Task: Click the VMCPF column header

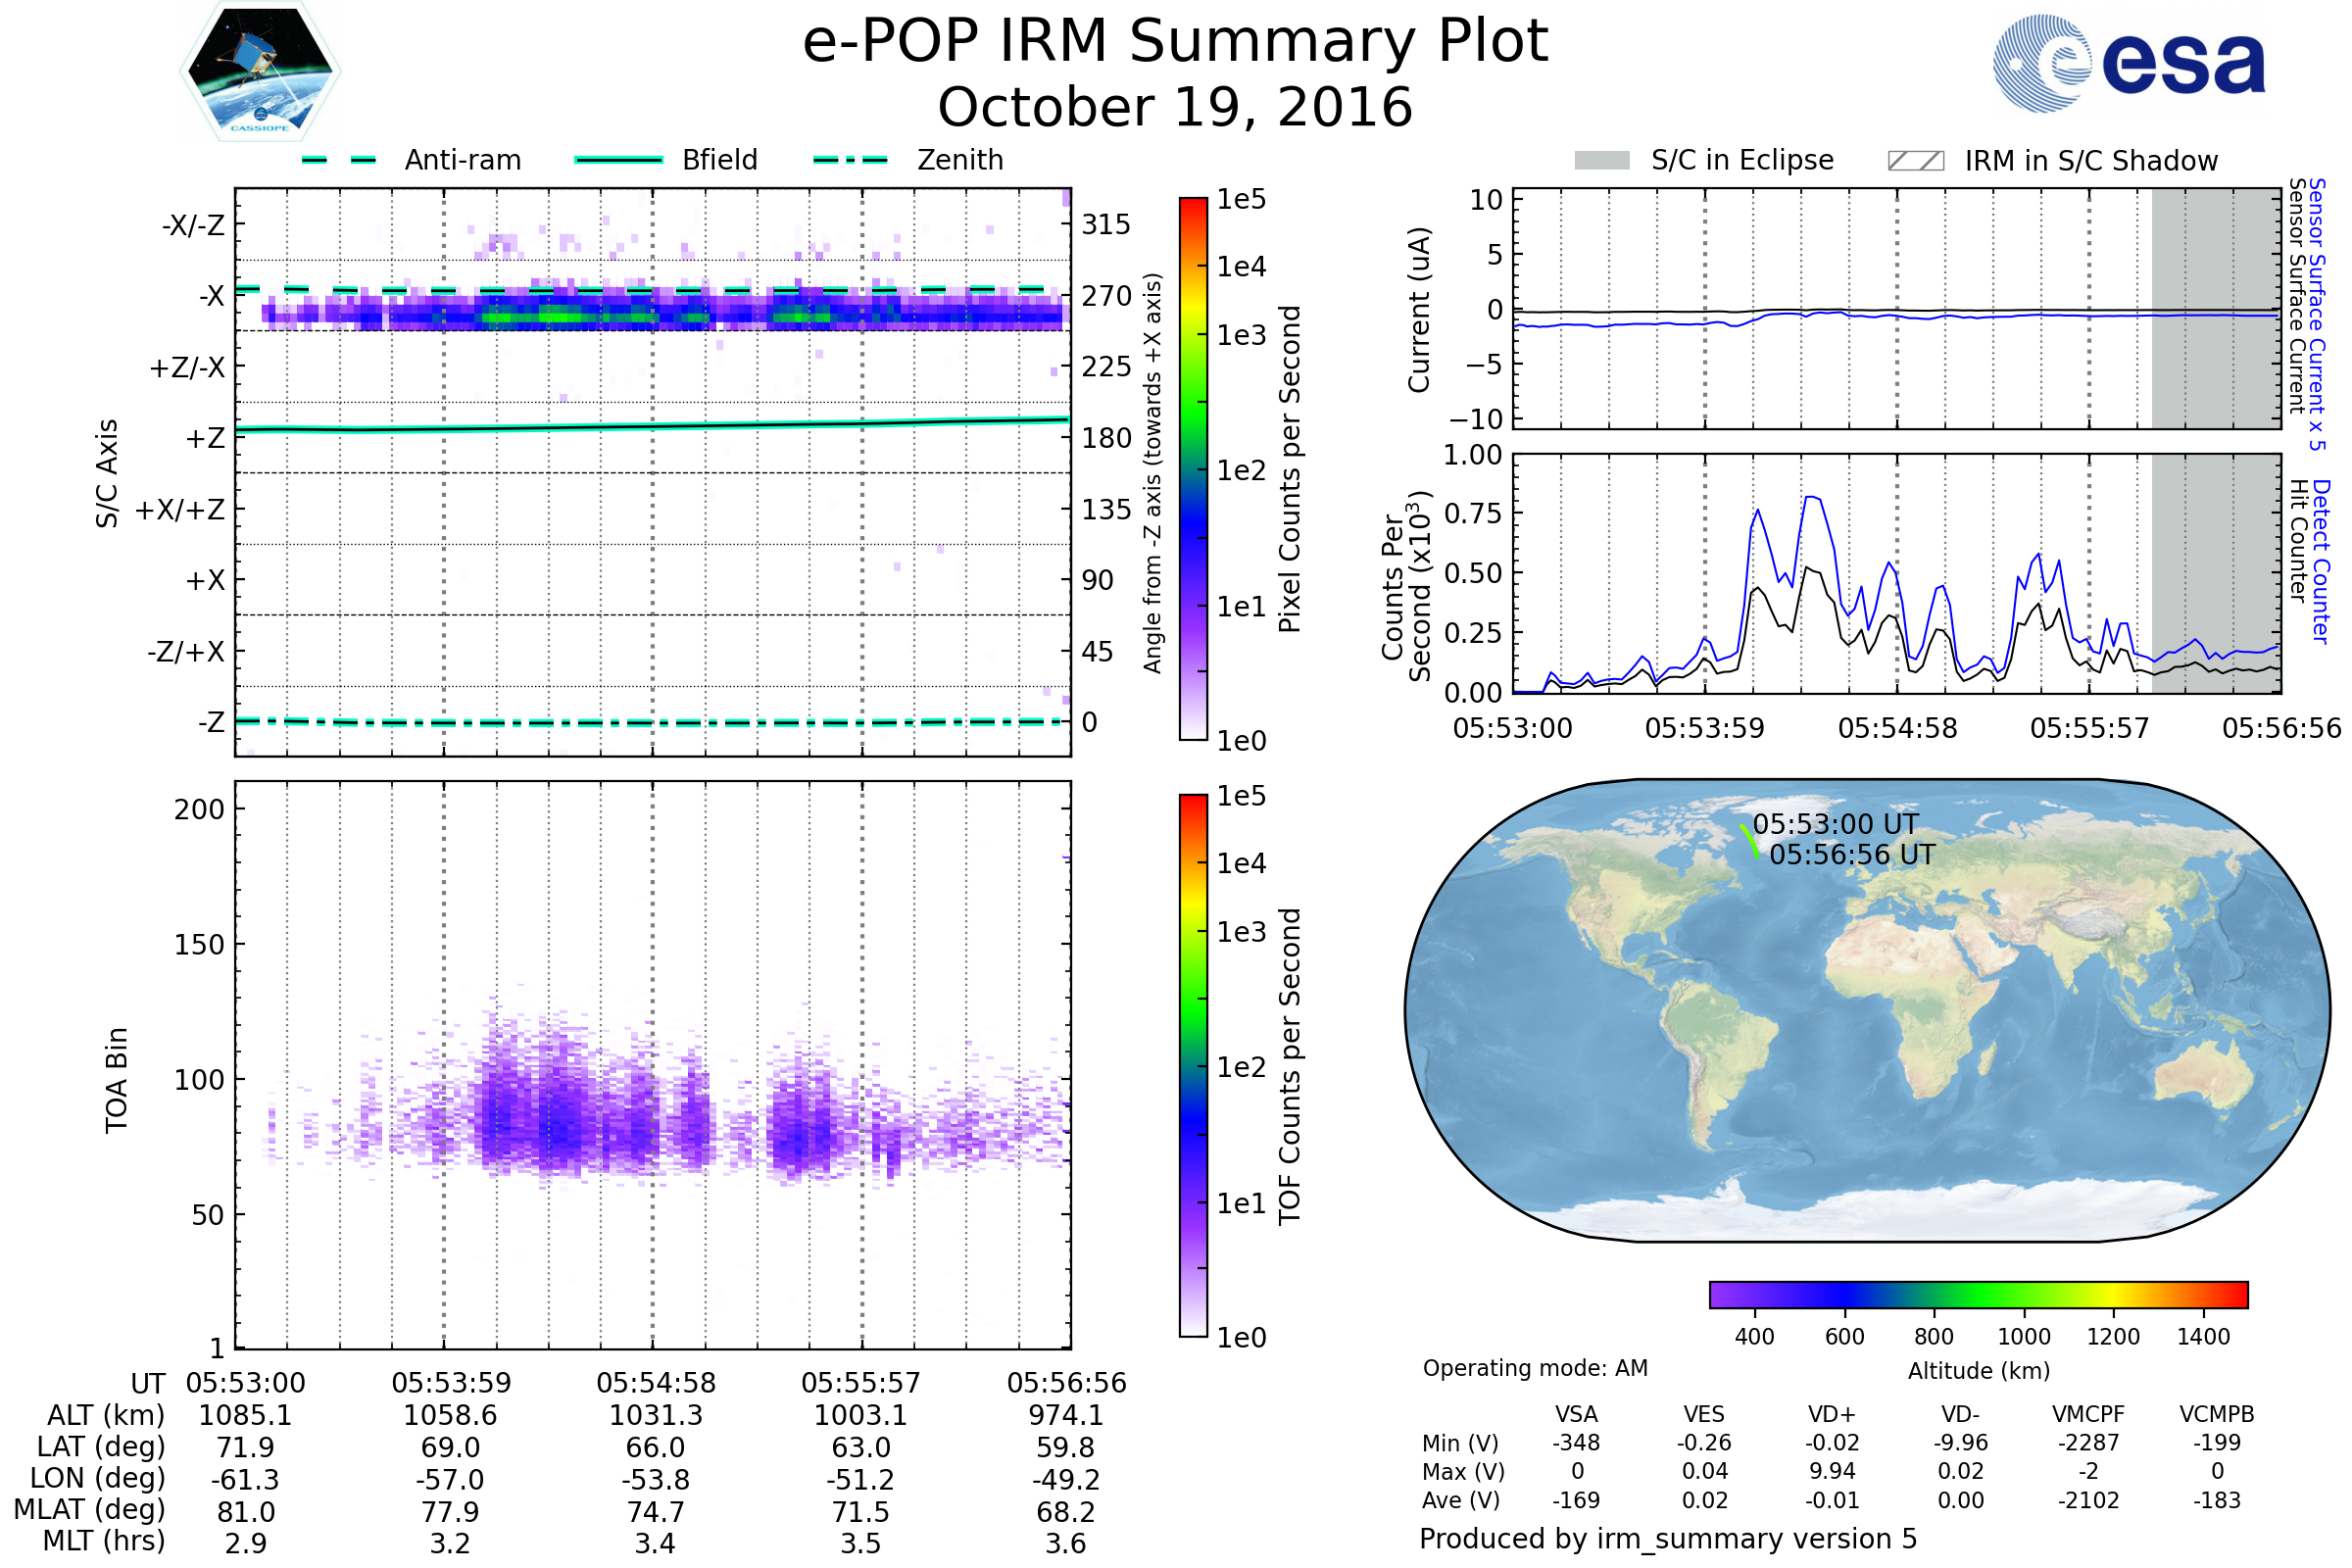Action: tap(2088, 1414)
